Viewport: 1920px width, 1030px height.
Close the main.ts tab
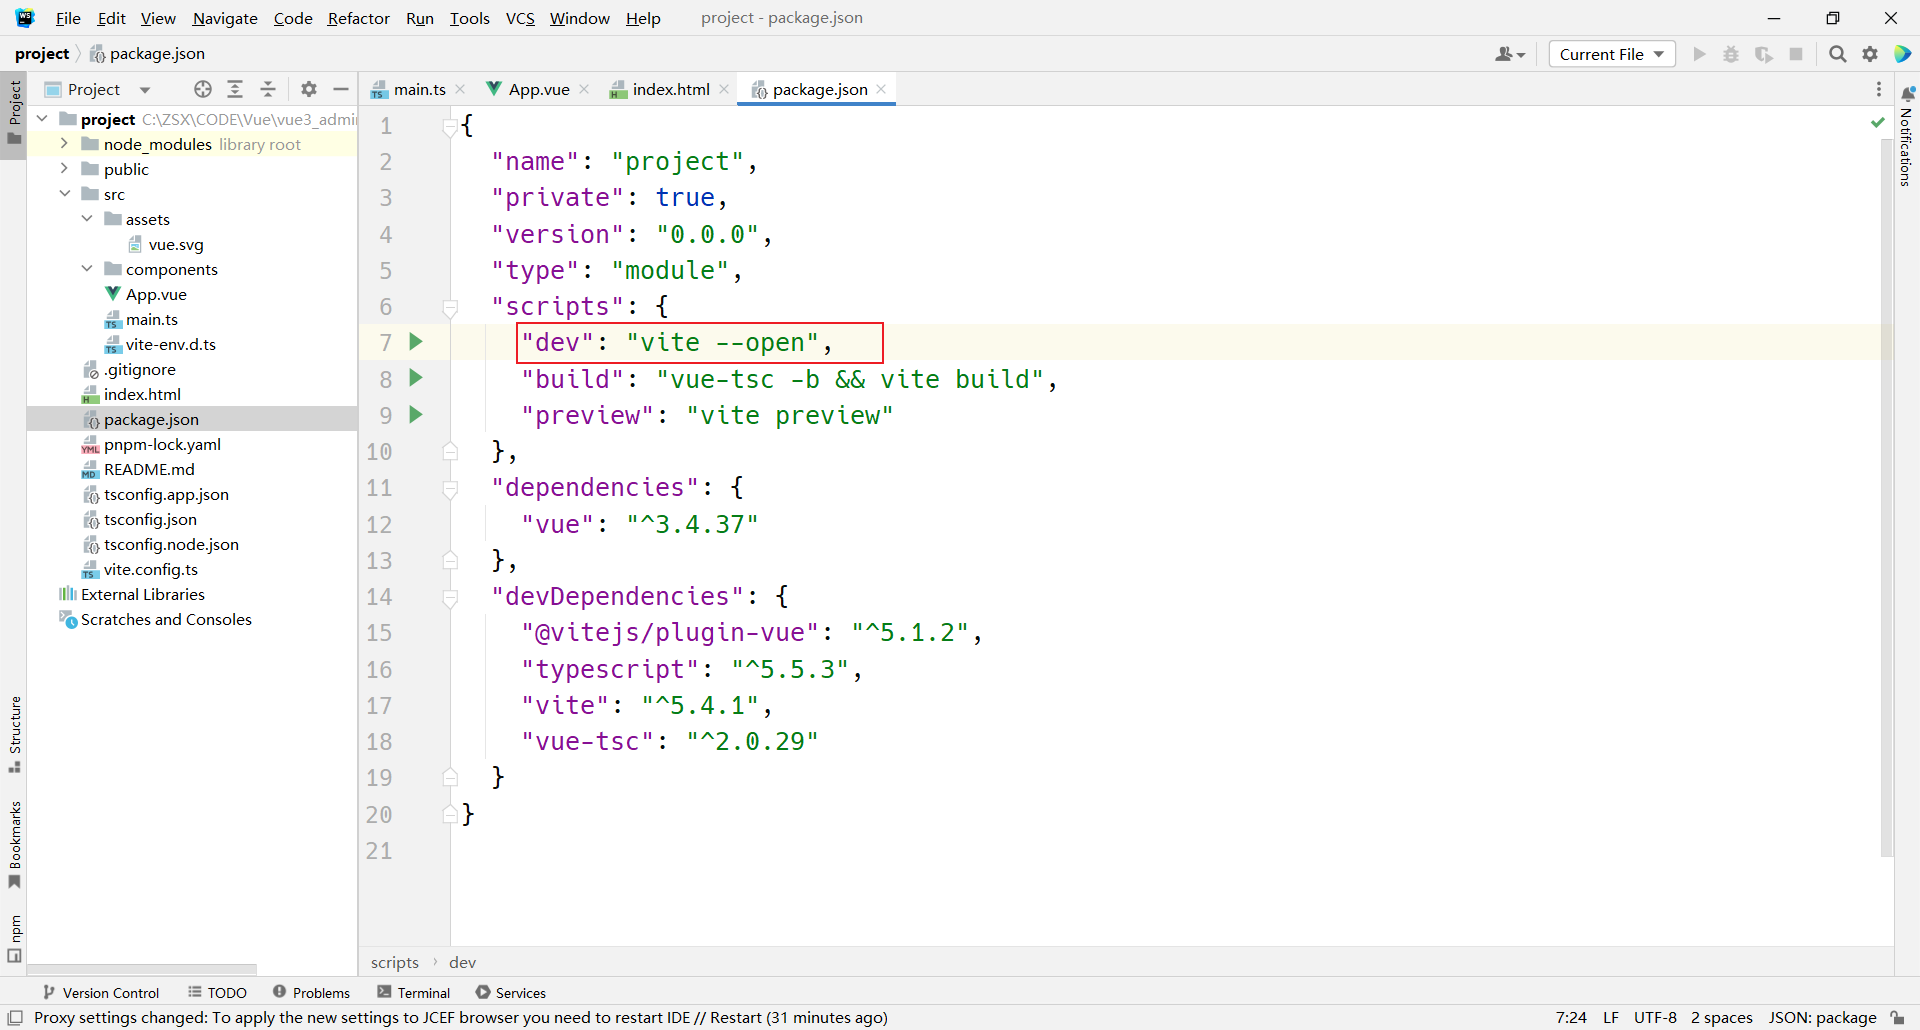coord(460,89)
